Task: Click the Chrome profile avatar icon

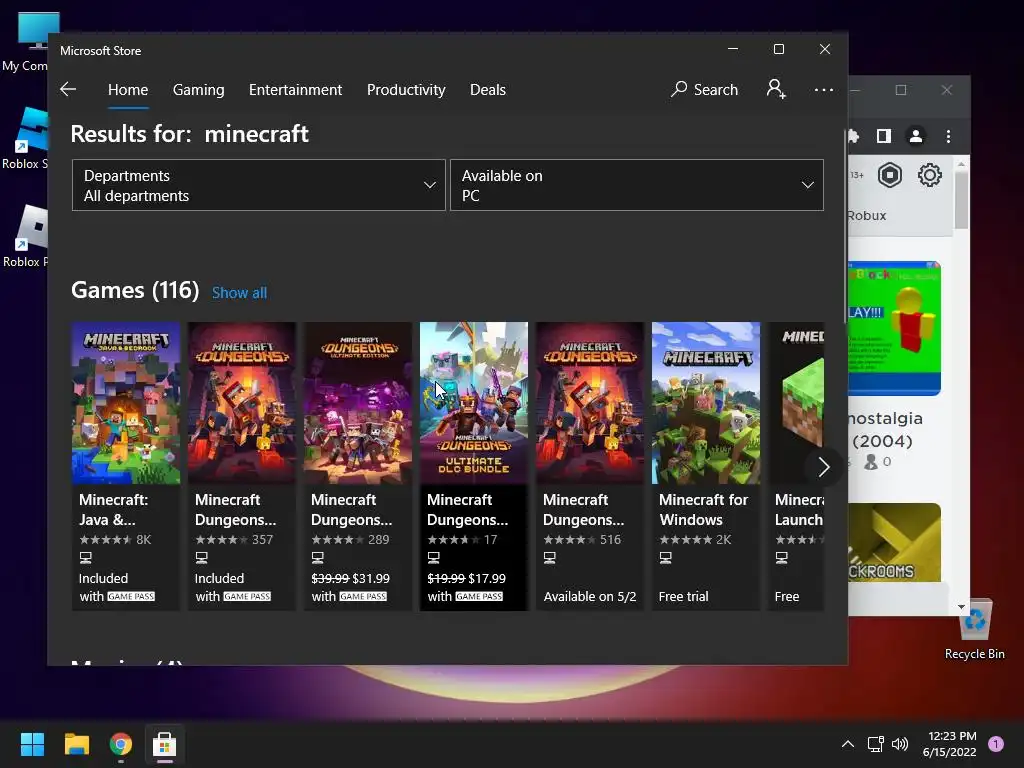Action: pos(916,136)
